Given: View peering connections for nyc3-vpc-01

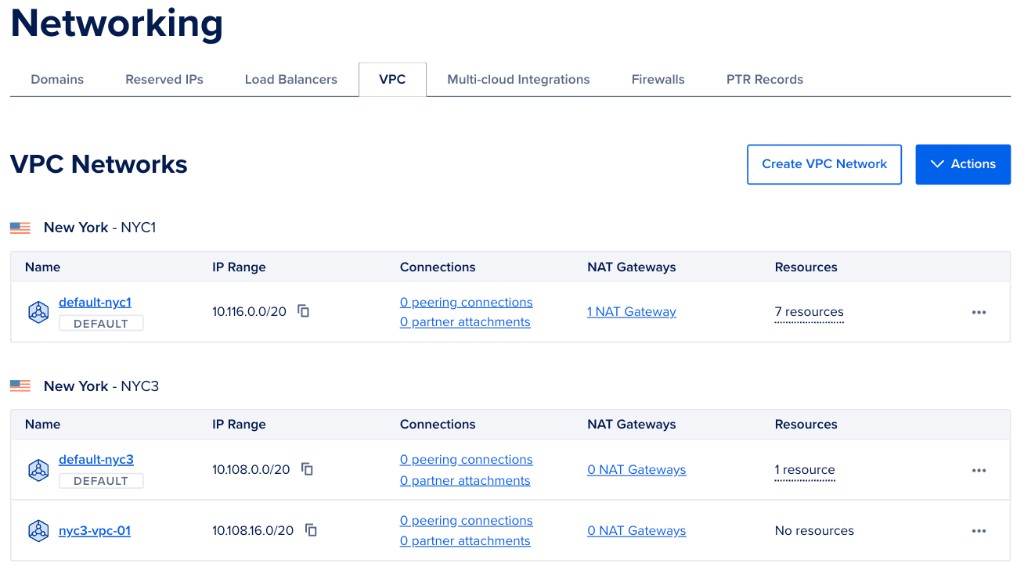Looking at the screenshot, I should [x=466, y=521].
